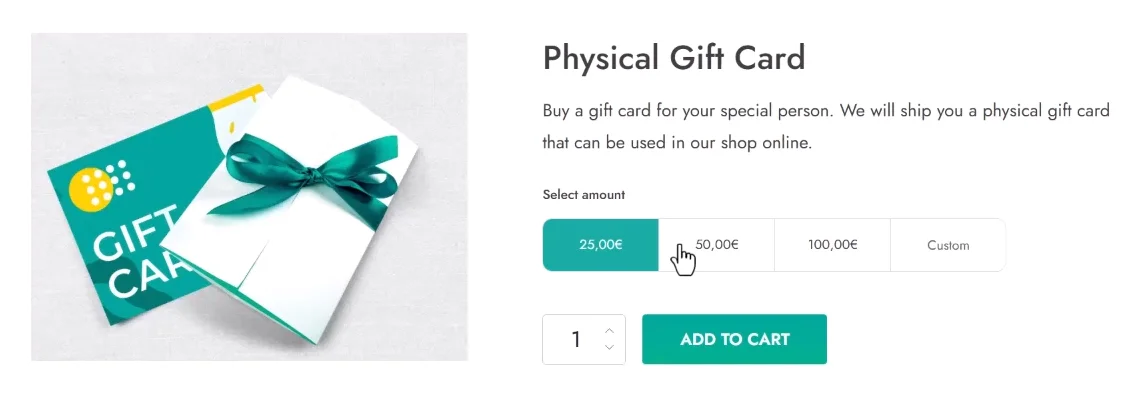Click the description line starting with Buy a gift card
The height and width of the screenshot is (399, 1135).
coord(826,112)
